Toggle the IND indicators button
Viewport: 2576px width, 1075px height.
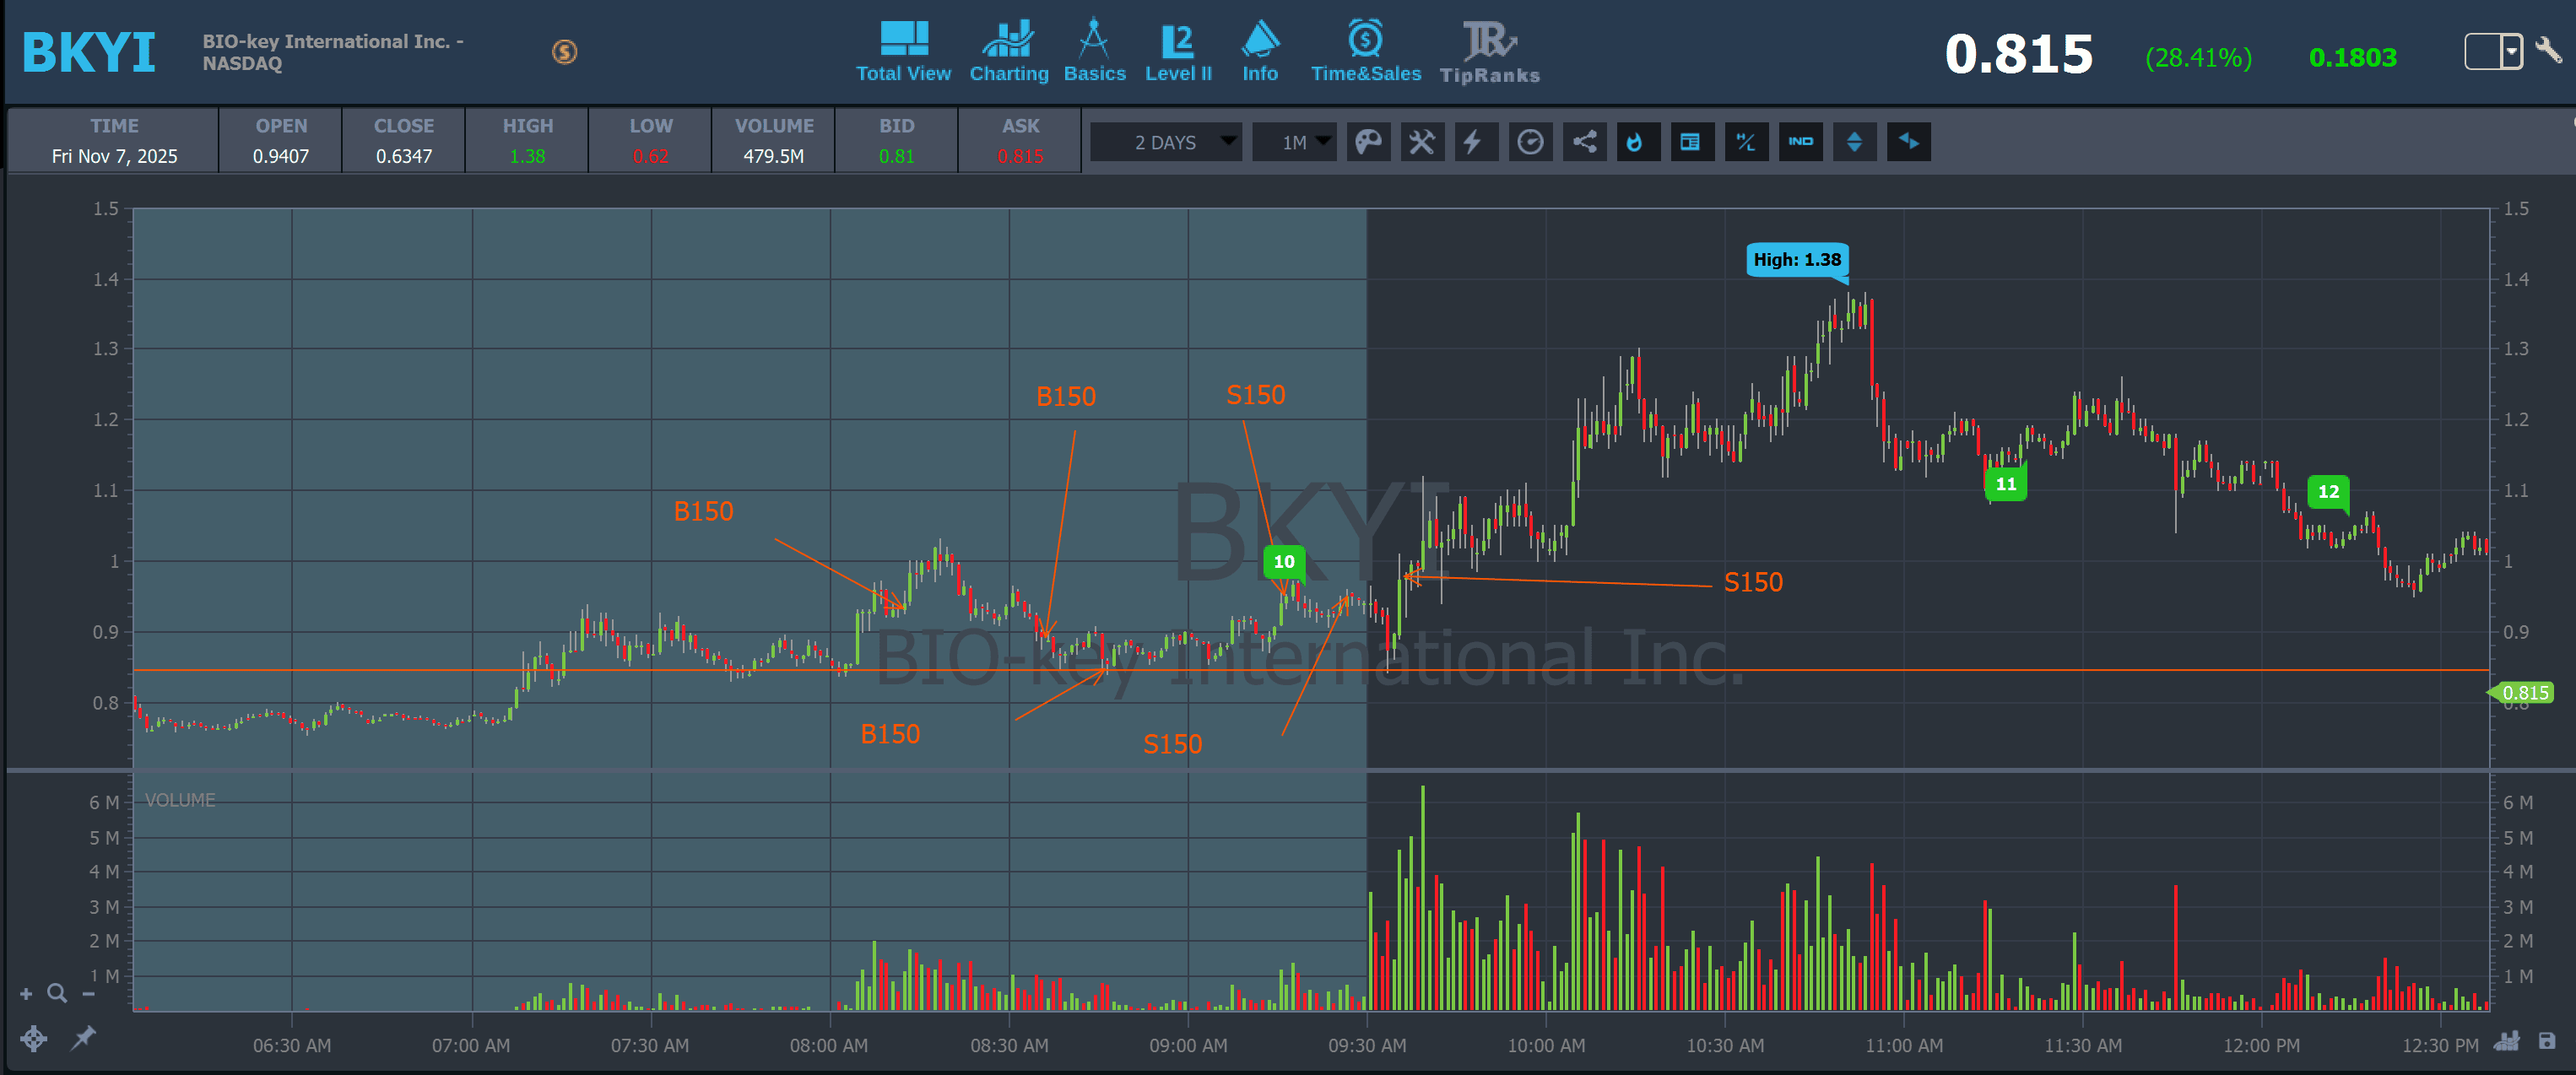(x=1800, y=142)
